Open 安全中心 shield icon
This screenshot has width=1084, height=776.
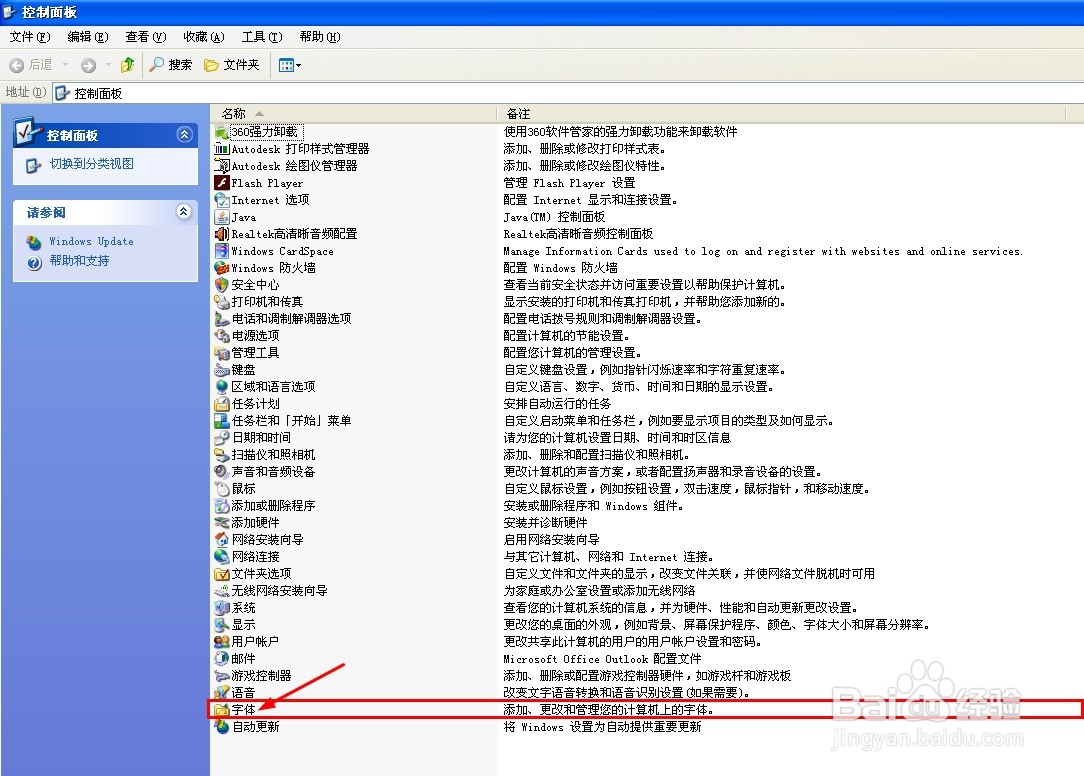coord(221,285)
